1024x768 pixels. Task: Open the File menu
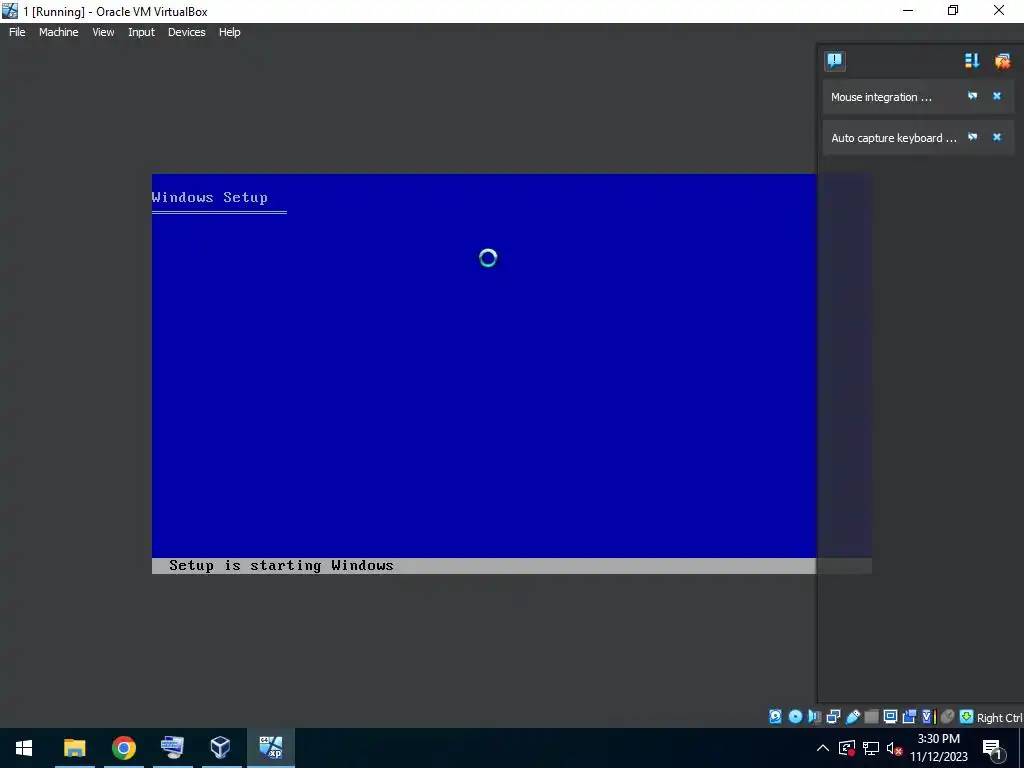(17, 32)
